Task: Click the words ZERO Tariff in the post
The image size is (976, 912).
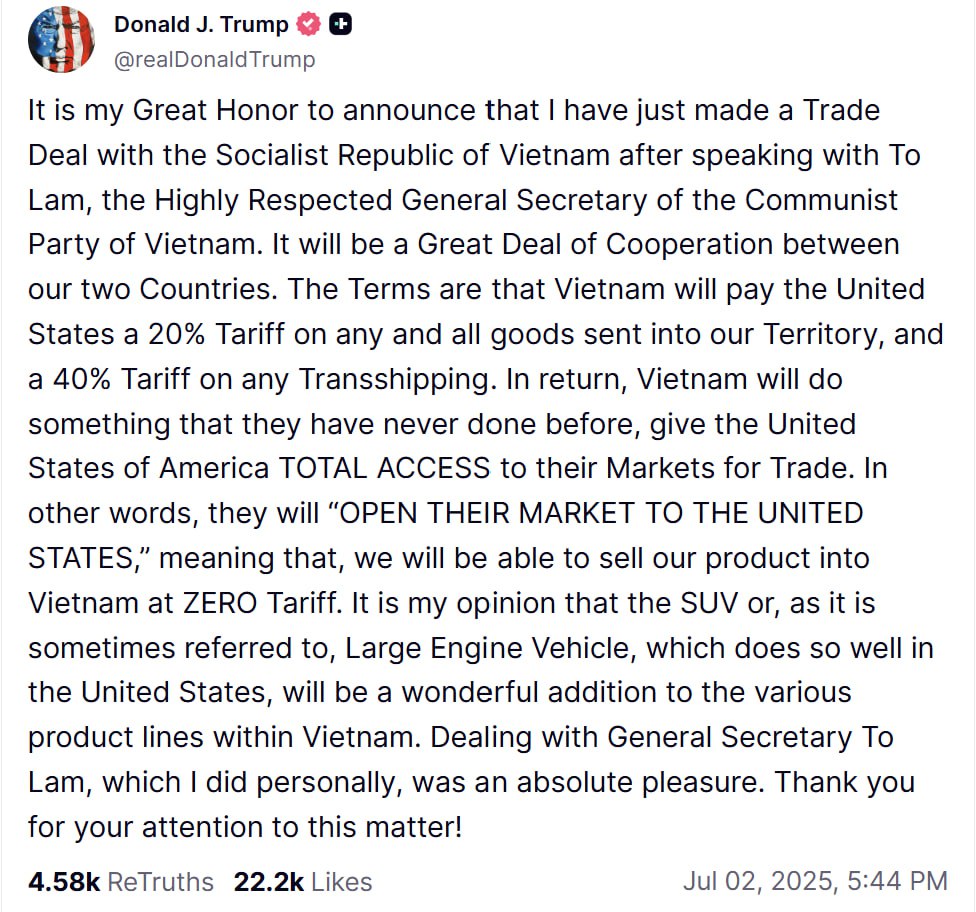Action: (x=260, y=603)
